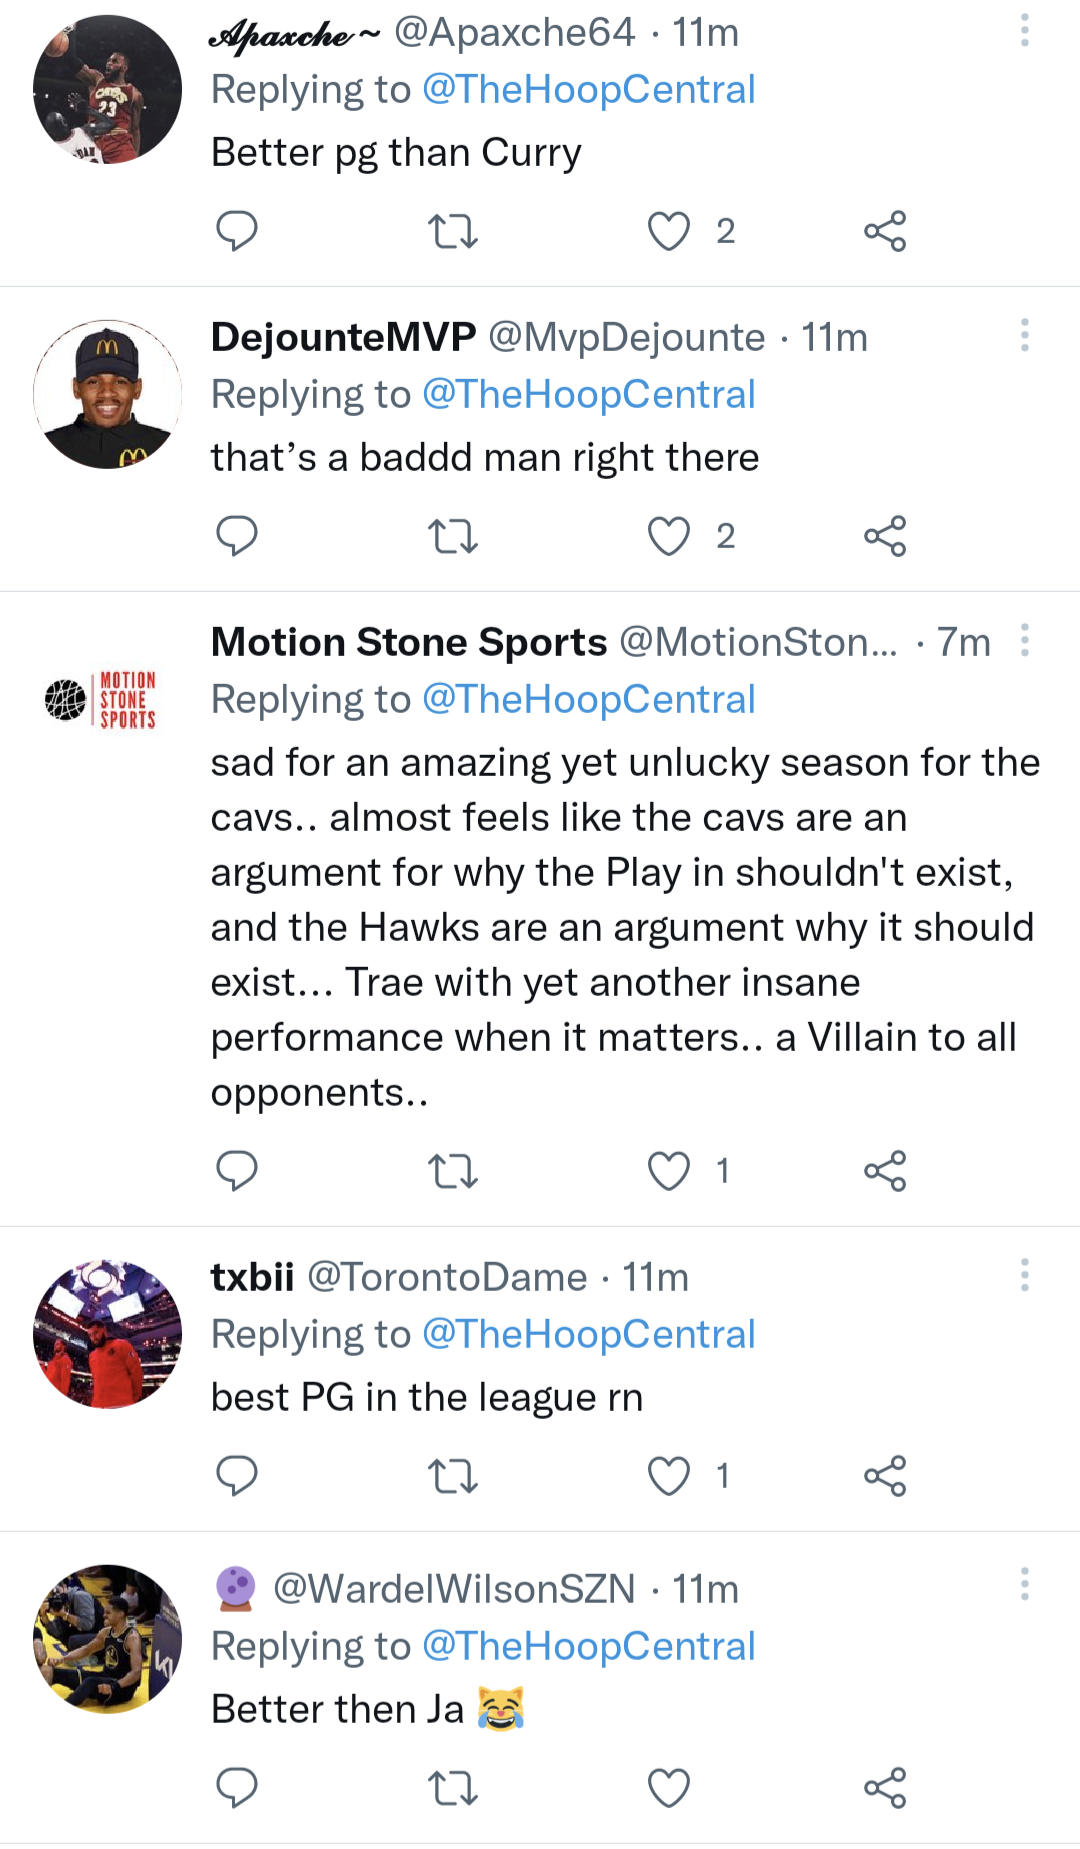Open more options for Apaxche64's tweet
Image resolution: width=1080 pixels, height=1849 pixels.
pos(1024,31)
